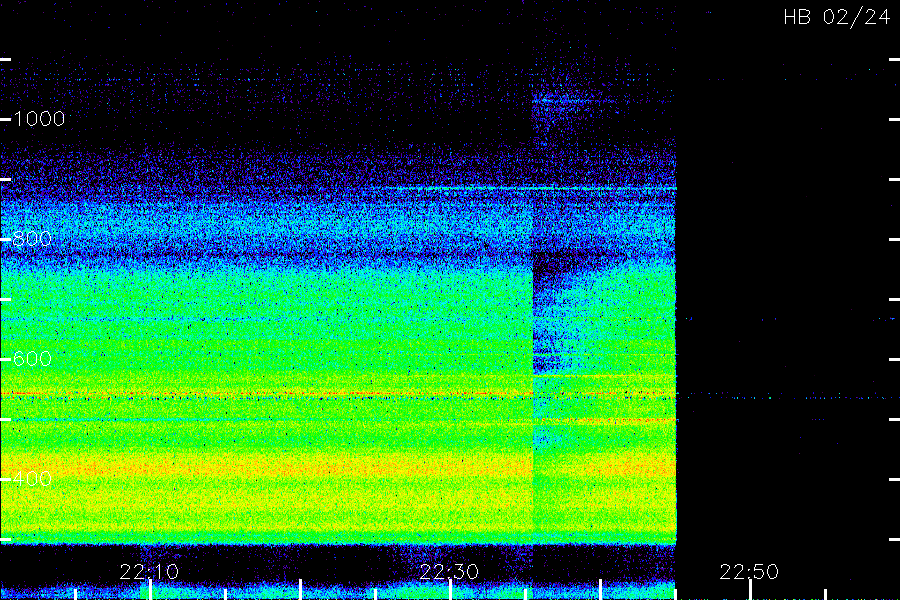Viewport: 900px width, 600px height.
Task: Click the 22:50 time label
Action: [x=749, y=571]
